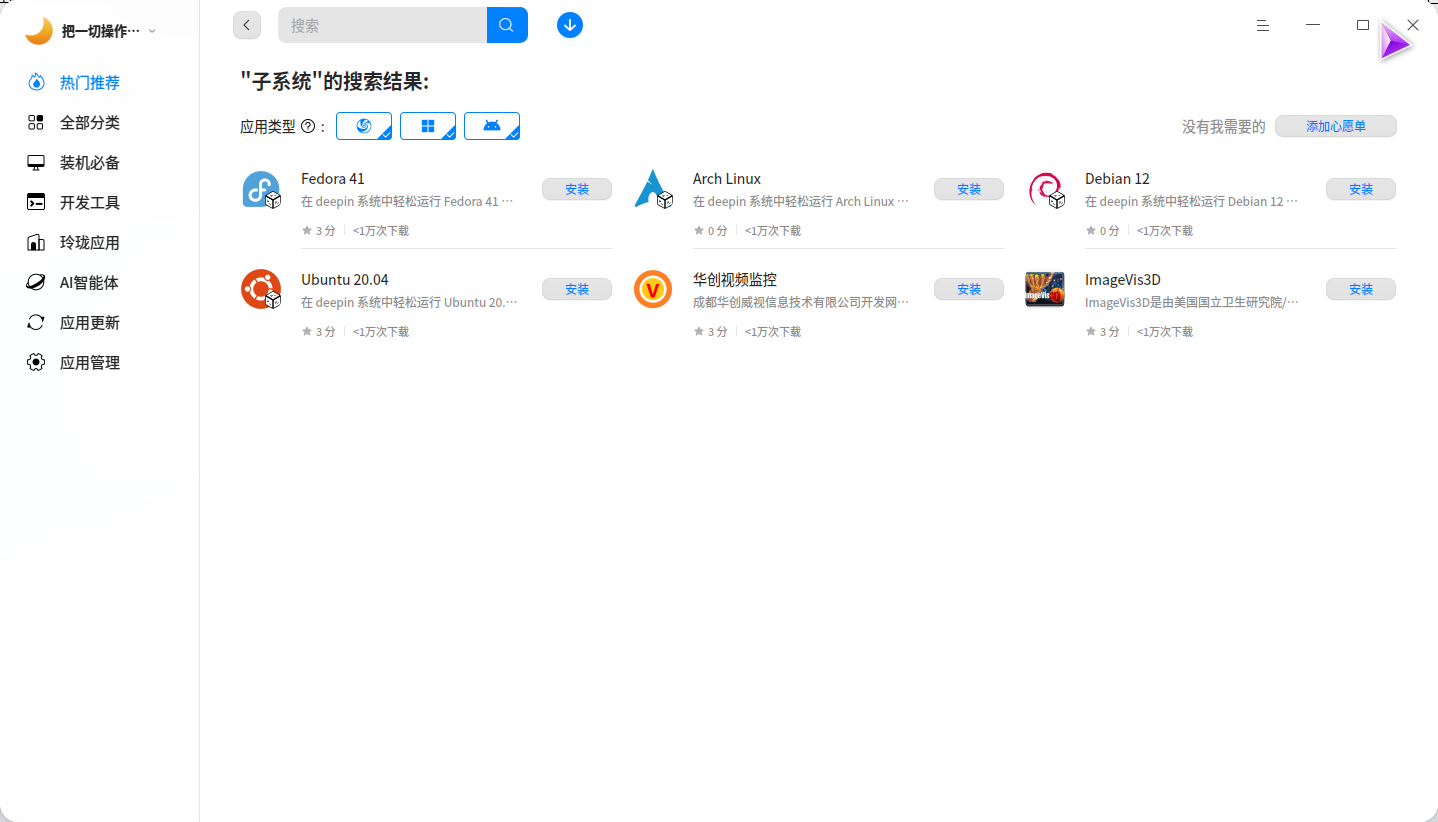
Task: Click the 华创视频监控 description text
Action: [801, 301]
